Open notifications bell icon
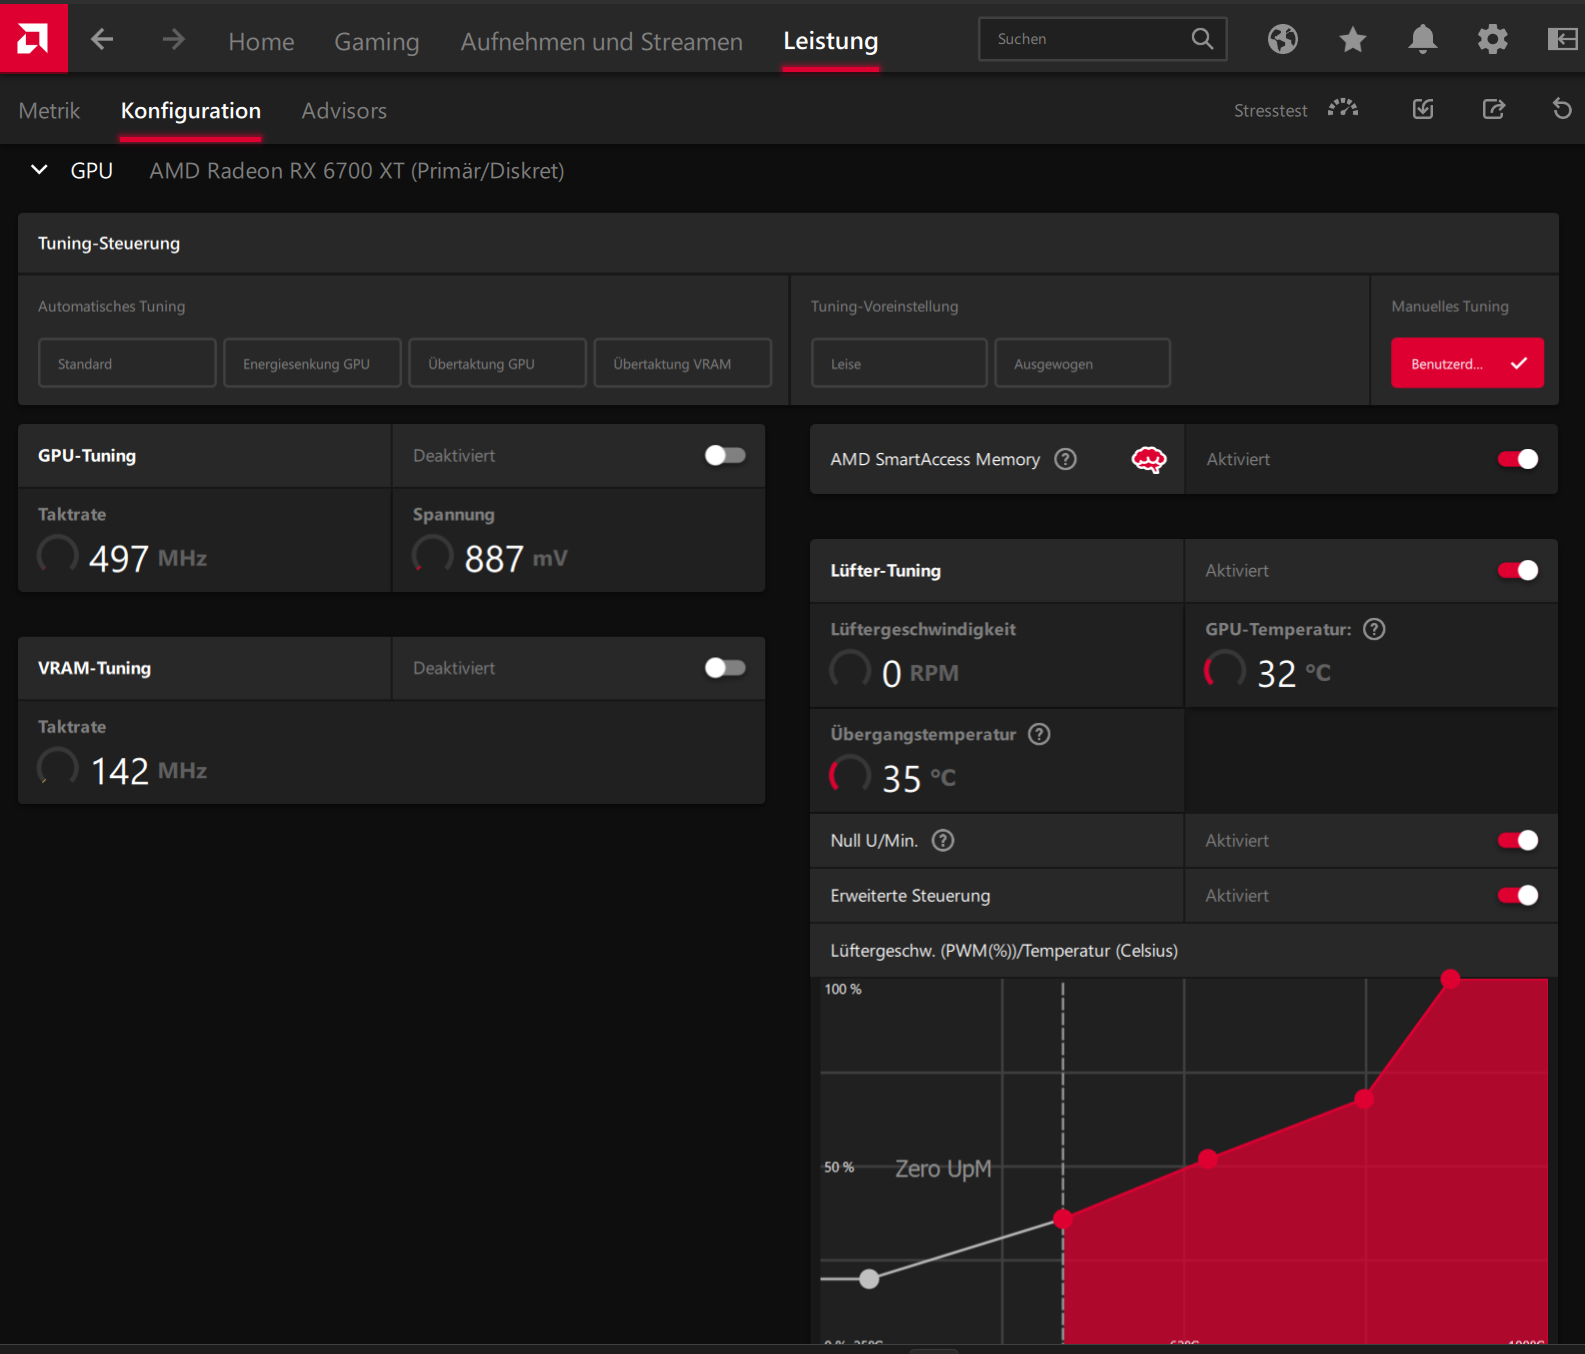This screenshot has height=1354, width=1585. click(x=1423, y=39)
